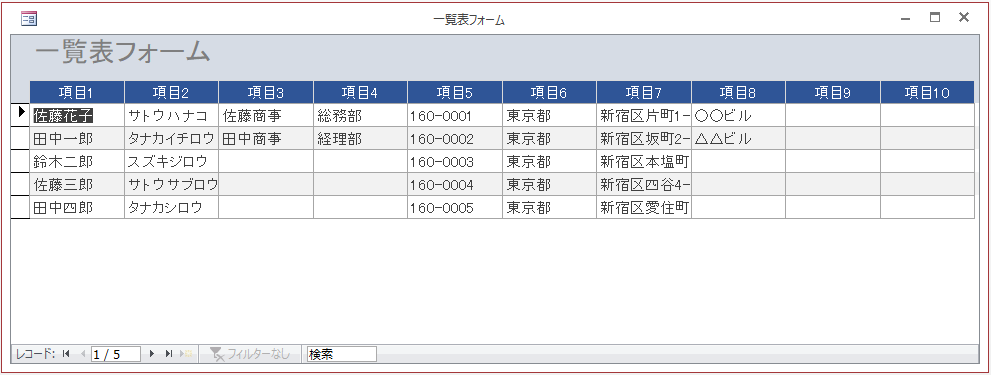Click the current record number box 1 / 5
Screen dimensions: 991x375
[116, 354]
